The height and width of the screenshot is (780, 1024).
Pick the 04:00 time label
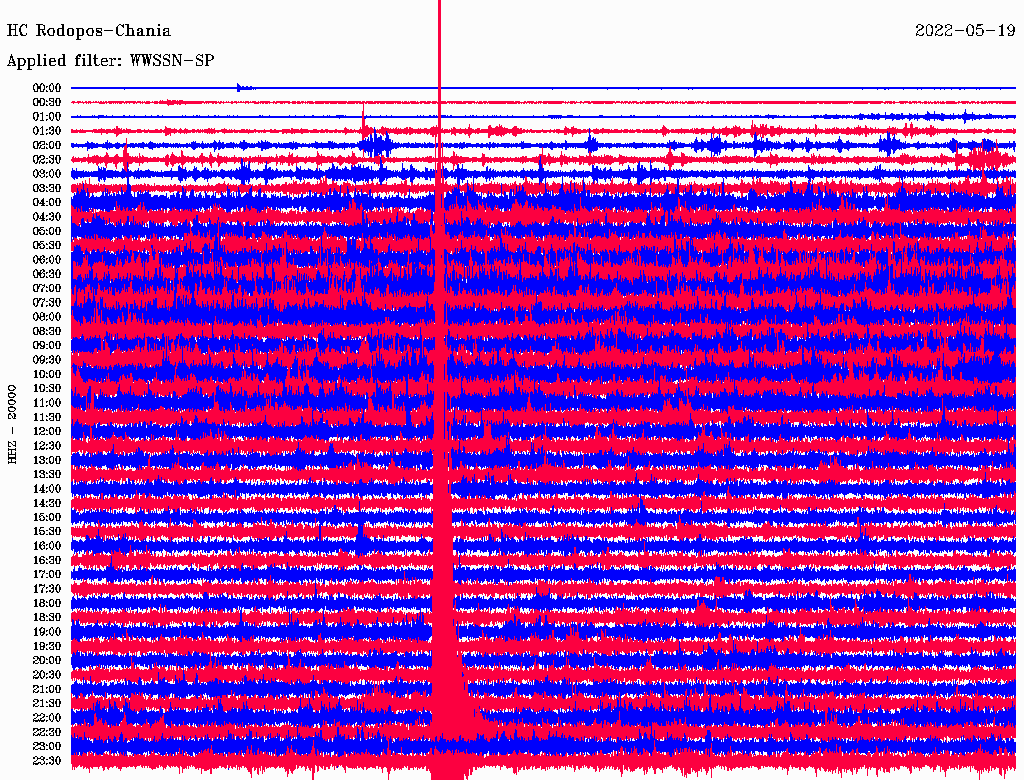coord(47,203)
